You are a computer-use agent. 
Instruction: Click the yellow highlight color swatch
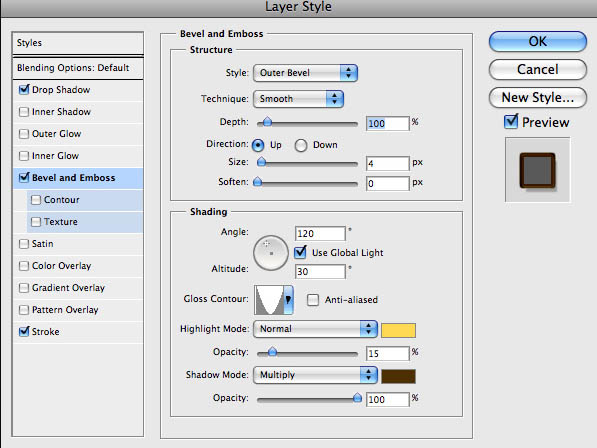(x=398, y=330)
